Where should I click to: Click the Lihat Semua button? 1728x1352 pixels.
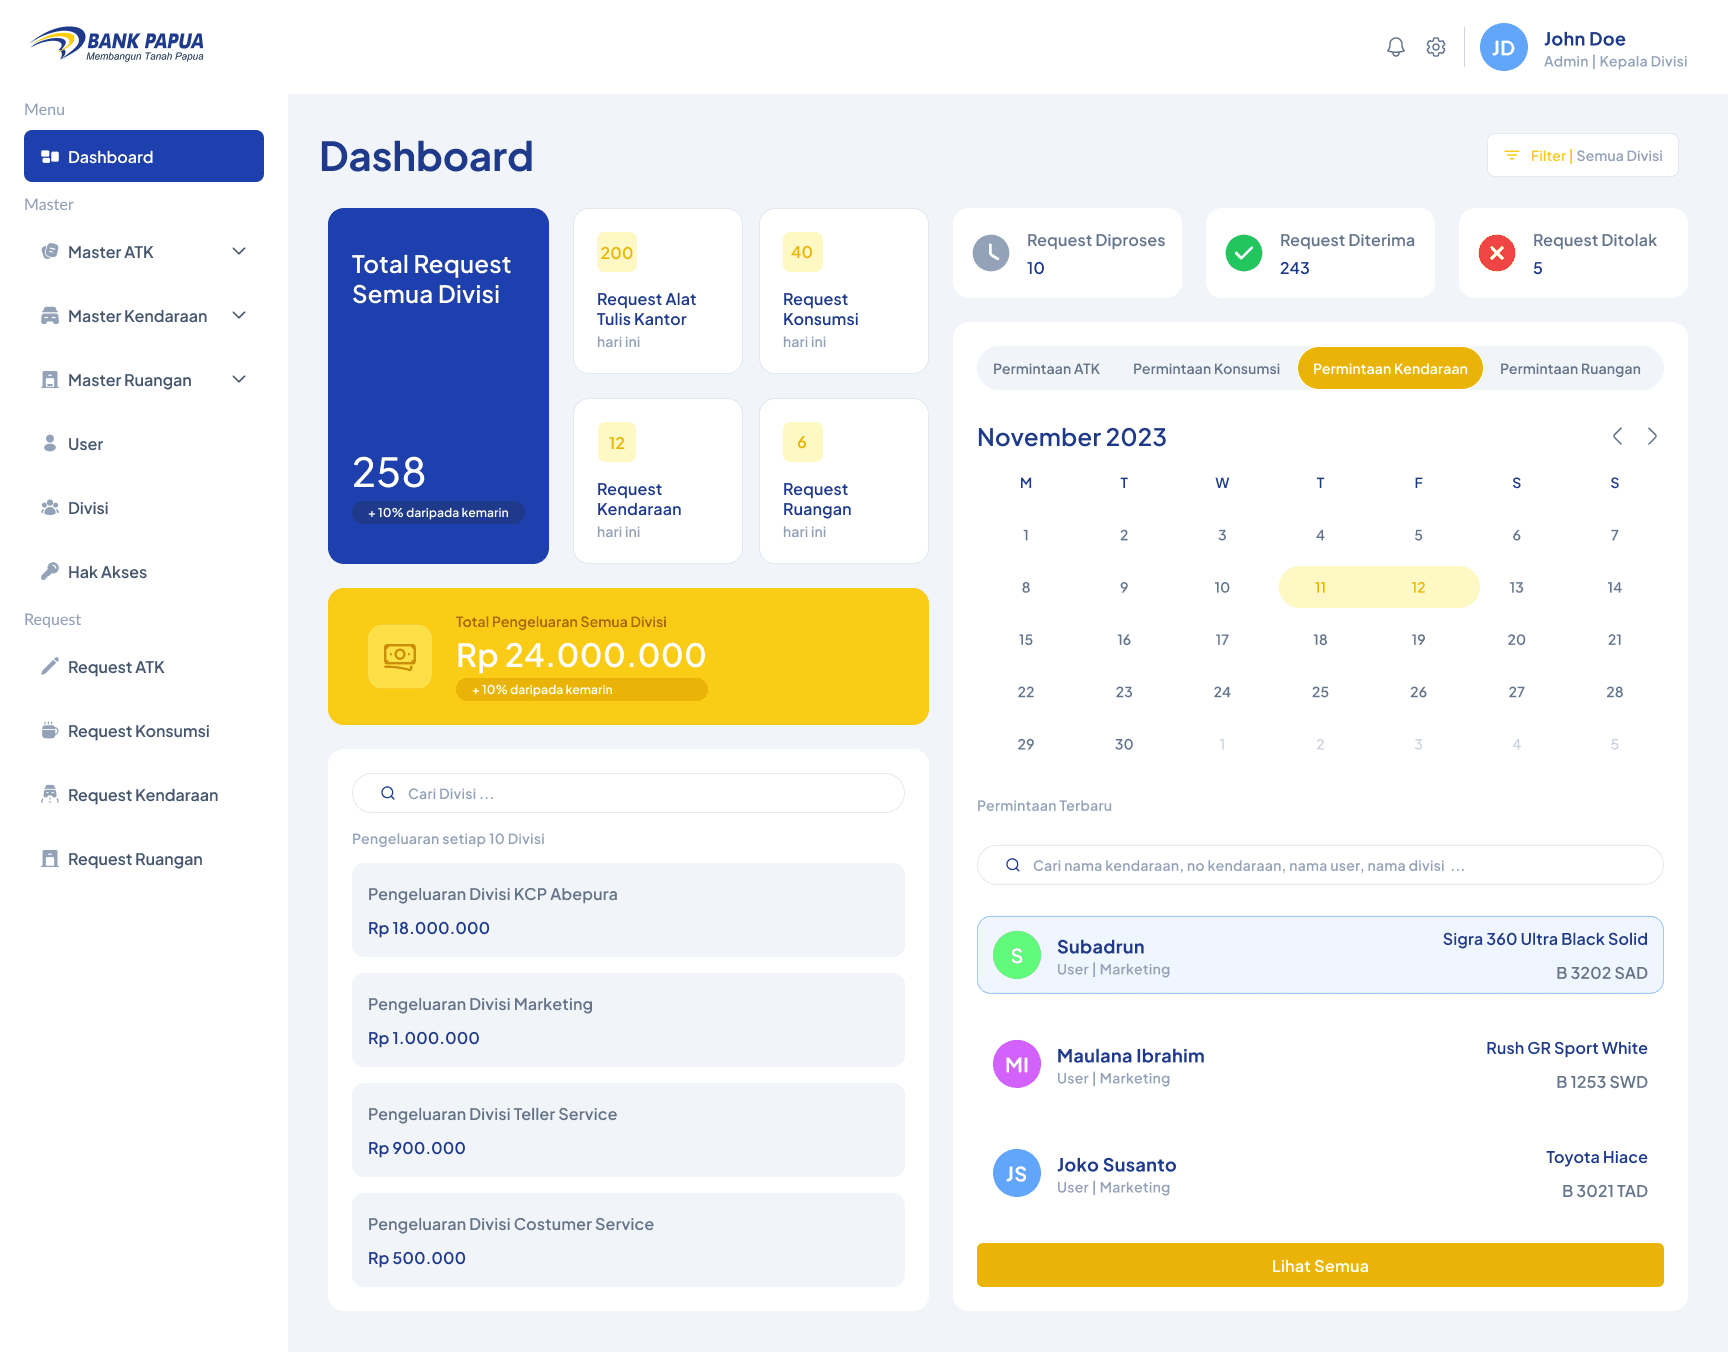[x=1320, y=1265]
